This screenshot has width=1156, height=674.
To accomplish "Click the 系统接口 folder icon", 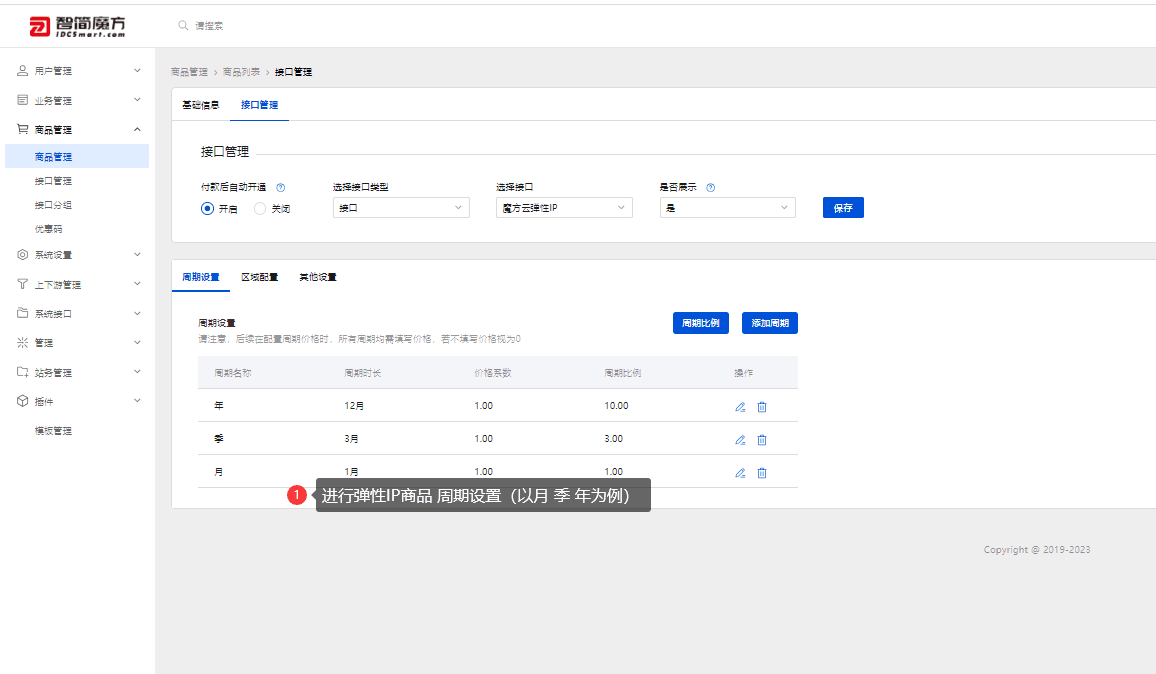I will point(22,313).
